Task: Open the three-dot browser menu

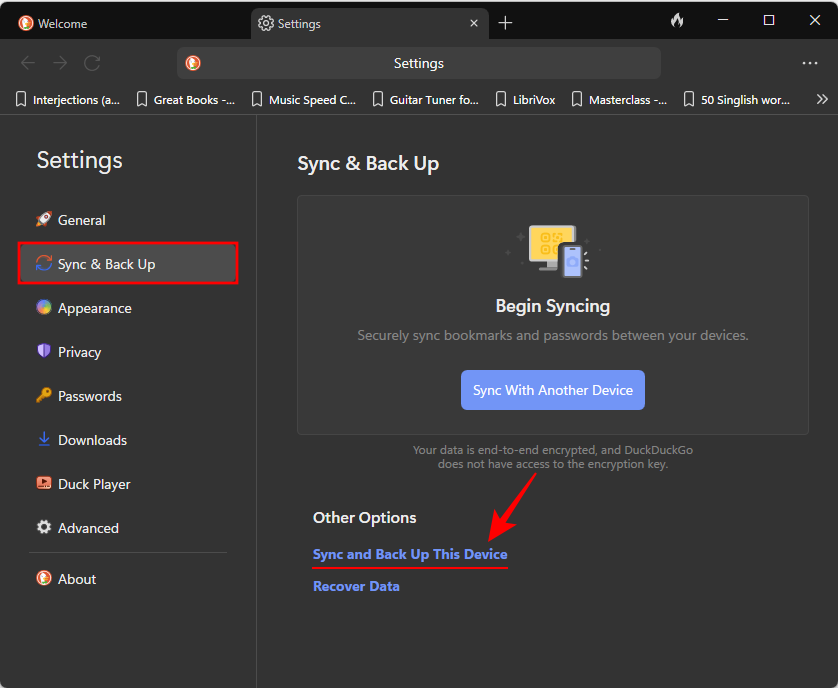Action: (x=810, y=63)
